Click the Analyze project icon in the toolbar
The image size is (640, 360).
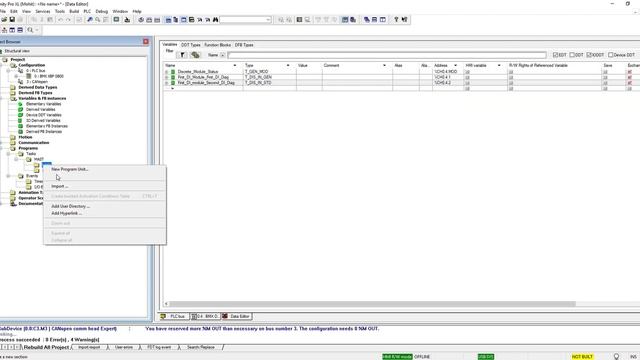click(x=140, y=20)
